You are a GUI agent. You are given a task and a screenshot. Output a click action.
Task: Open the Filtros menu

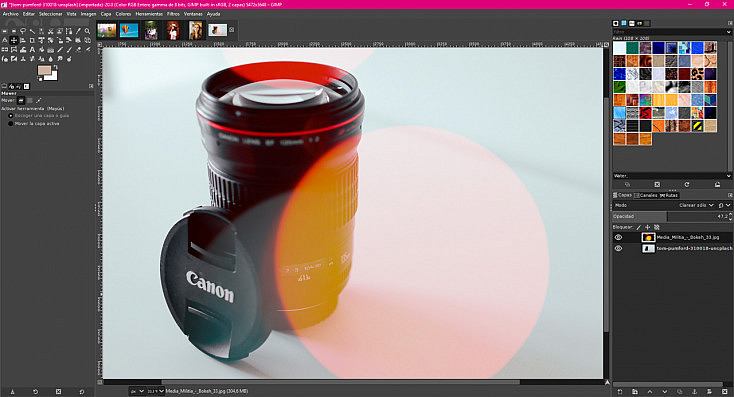pos(173,14)
